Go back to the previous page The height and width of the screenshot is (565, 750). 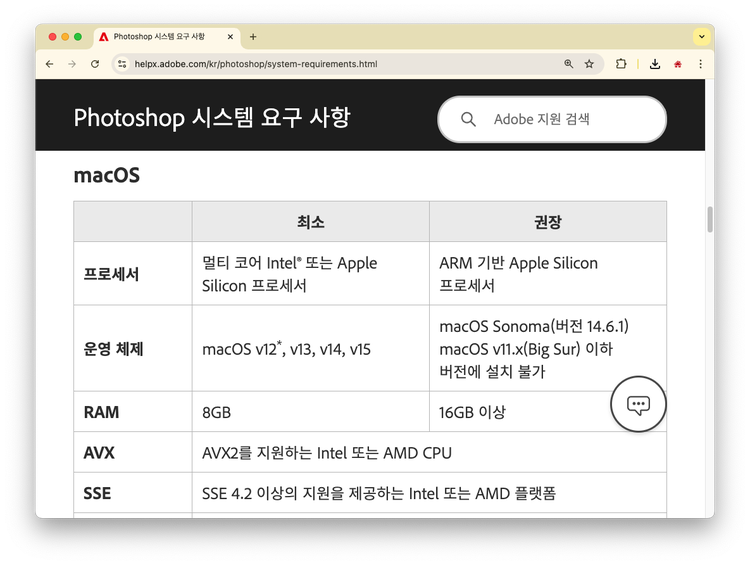pos(50,64)
